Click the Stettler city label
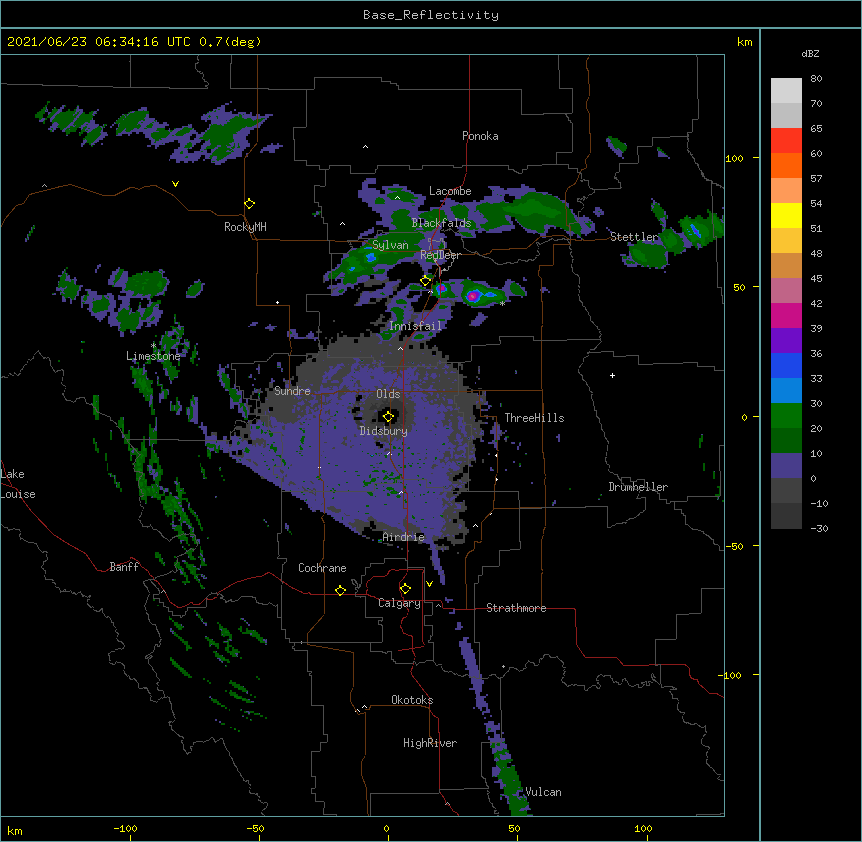862x842 pixels. pyautogui.click(x=634, y=237)
